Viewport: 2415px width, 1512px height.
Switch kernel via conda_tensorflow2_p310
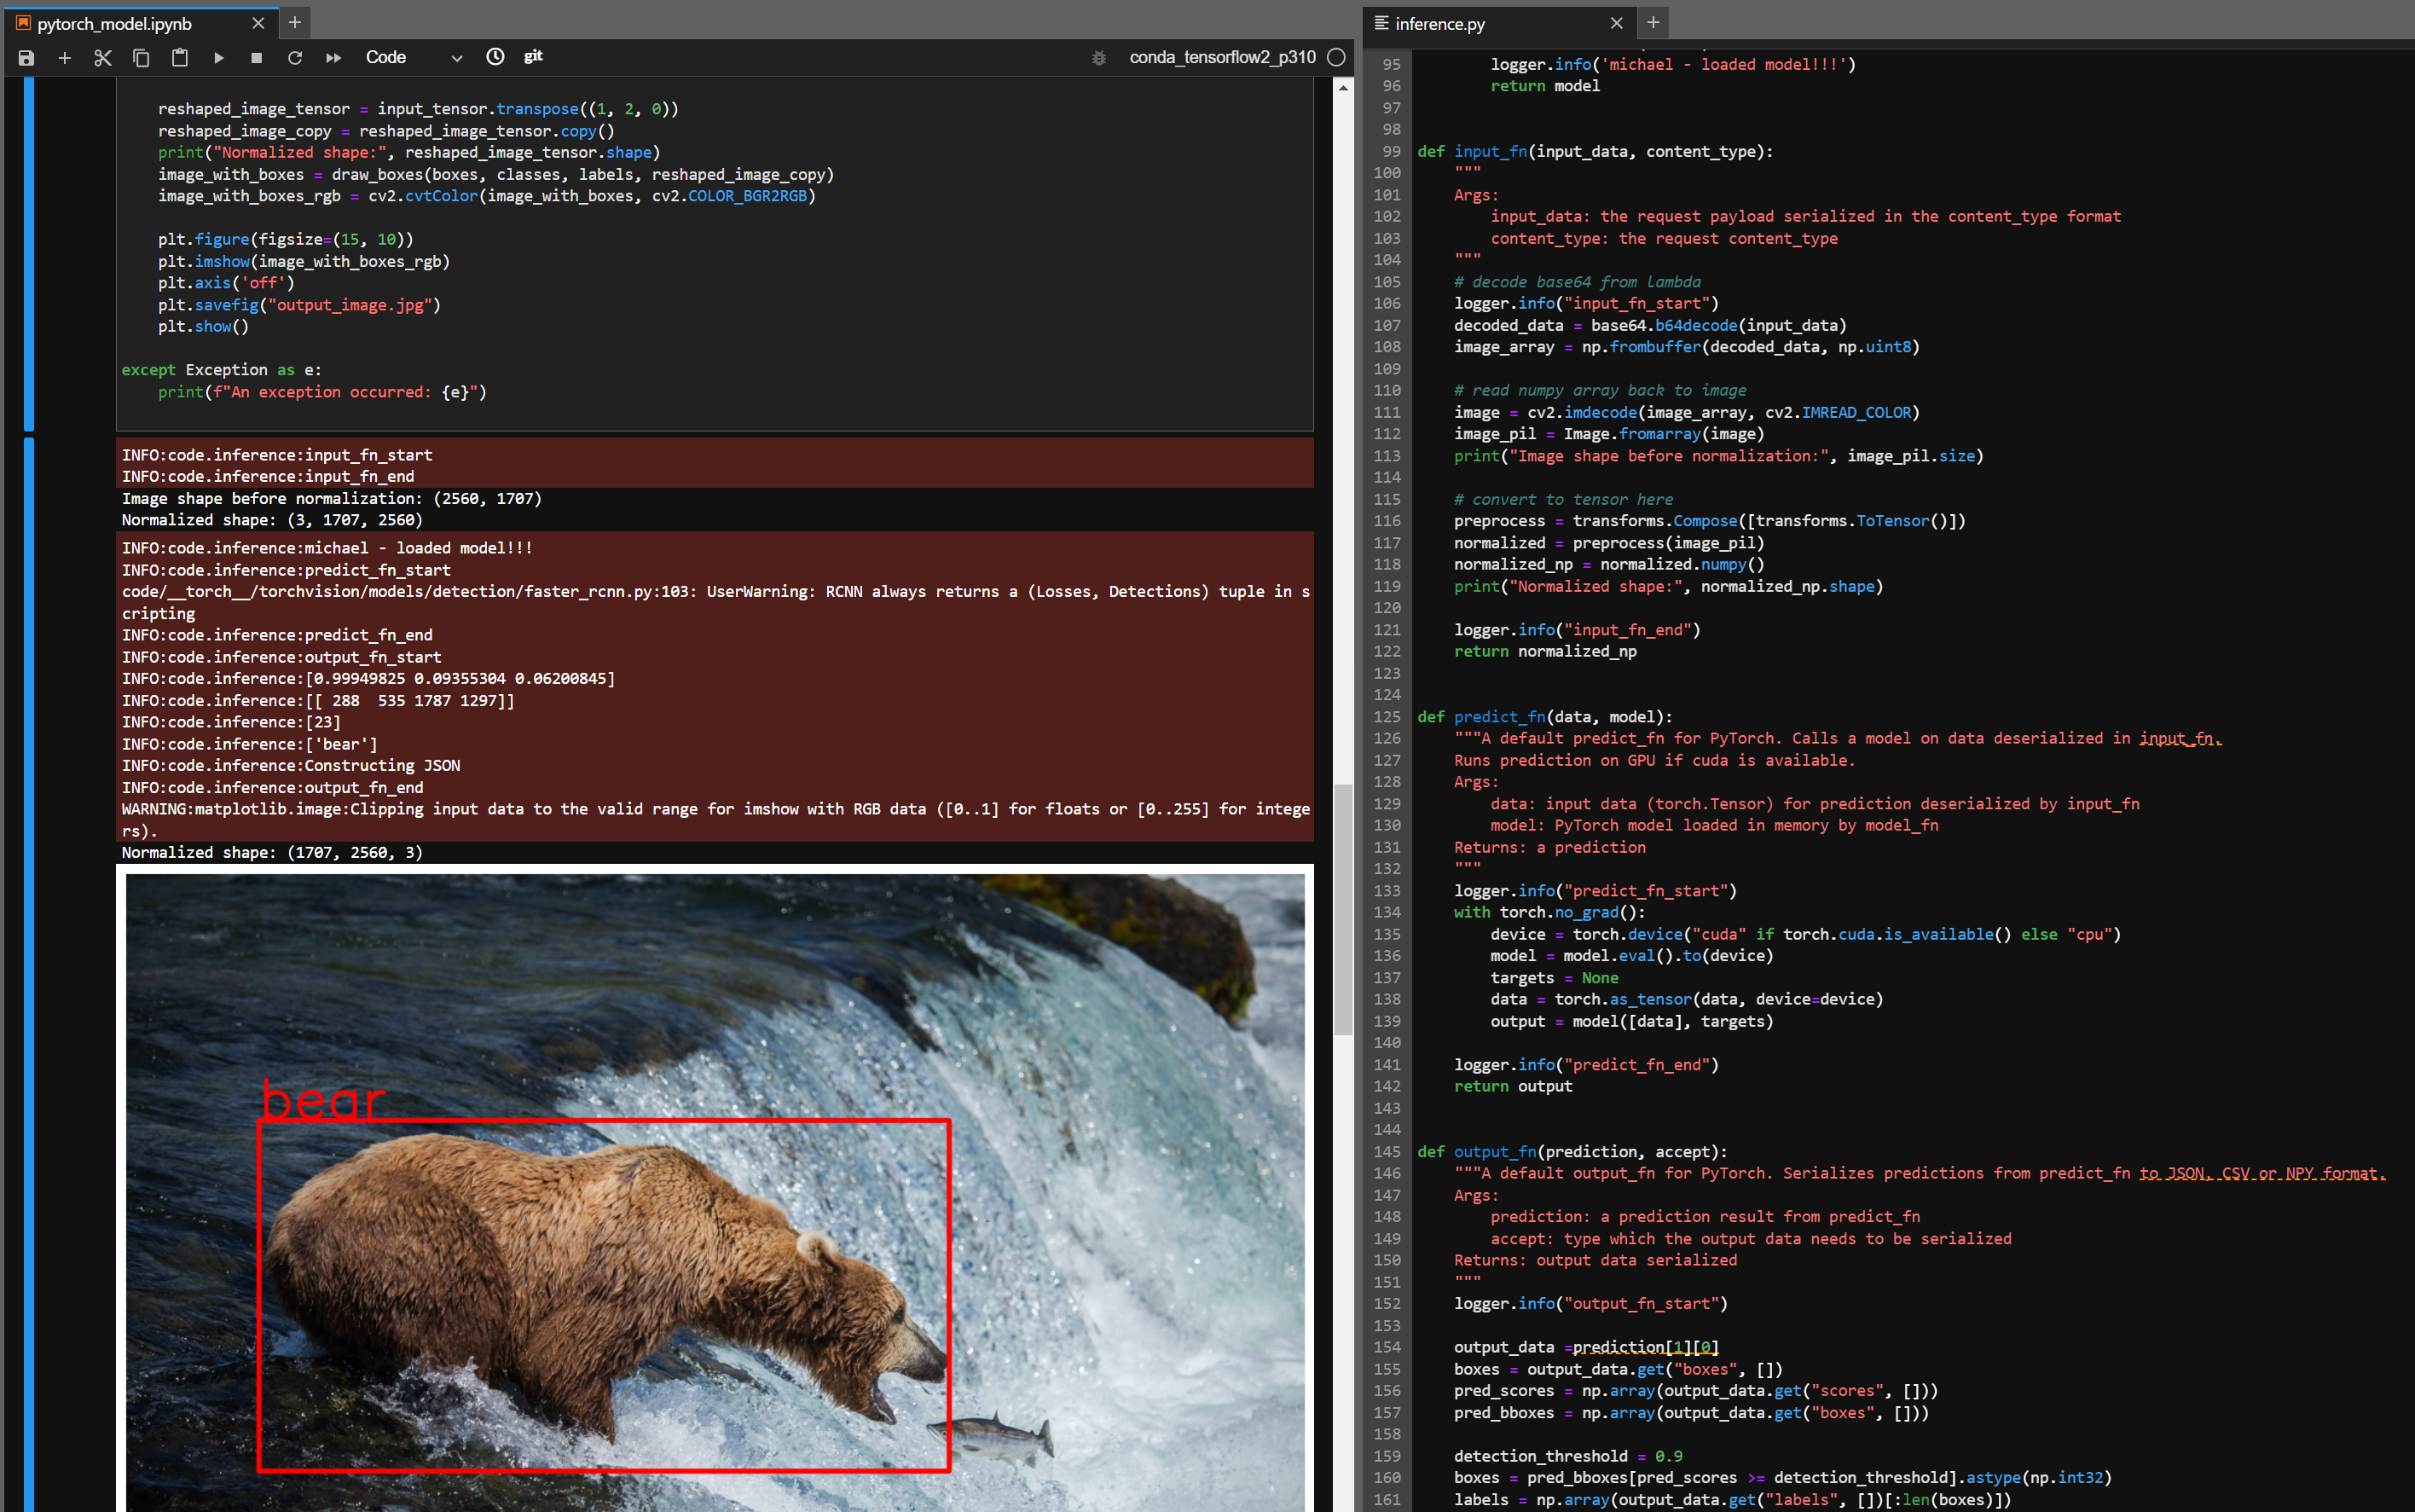click(1222, 58)
